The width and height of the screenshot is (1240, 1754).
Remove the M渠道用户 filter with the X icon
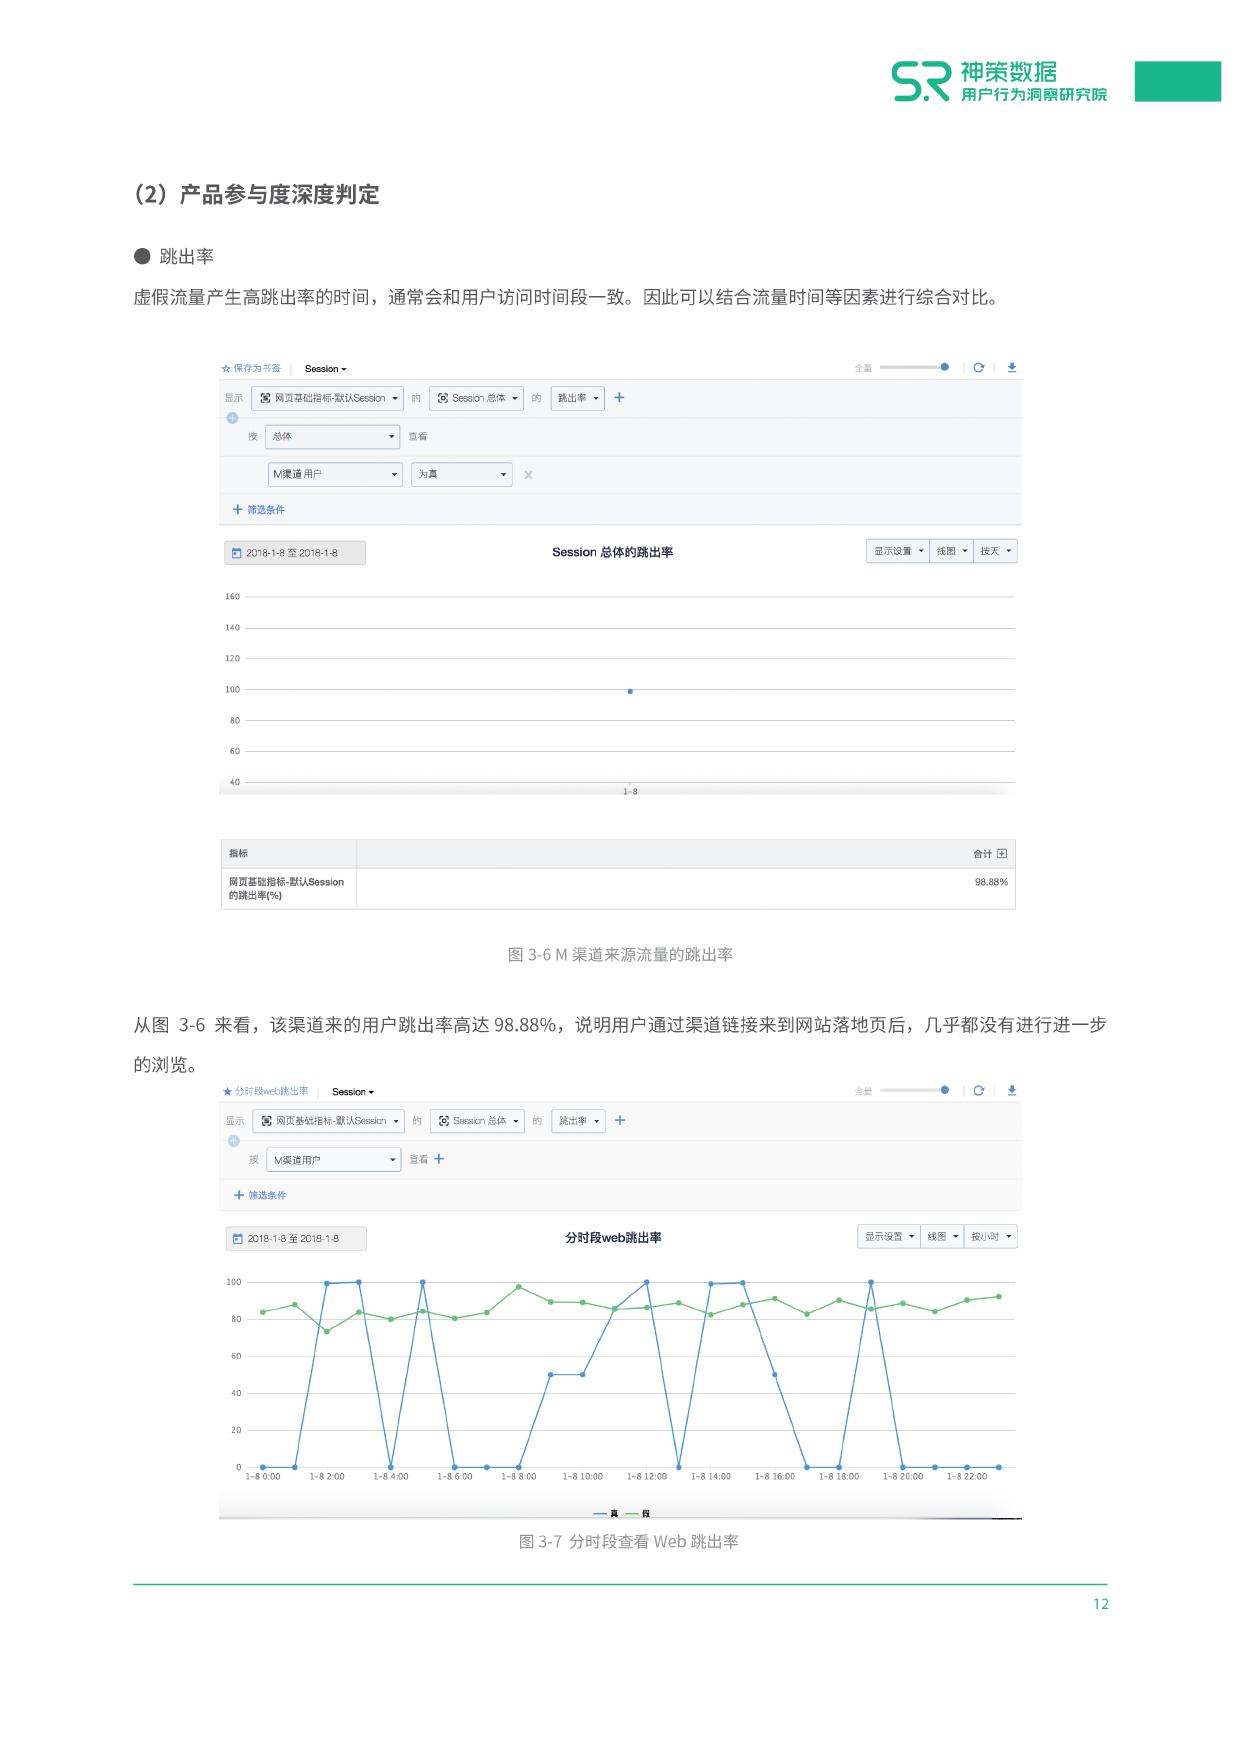click(528, 475)
